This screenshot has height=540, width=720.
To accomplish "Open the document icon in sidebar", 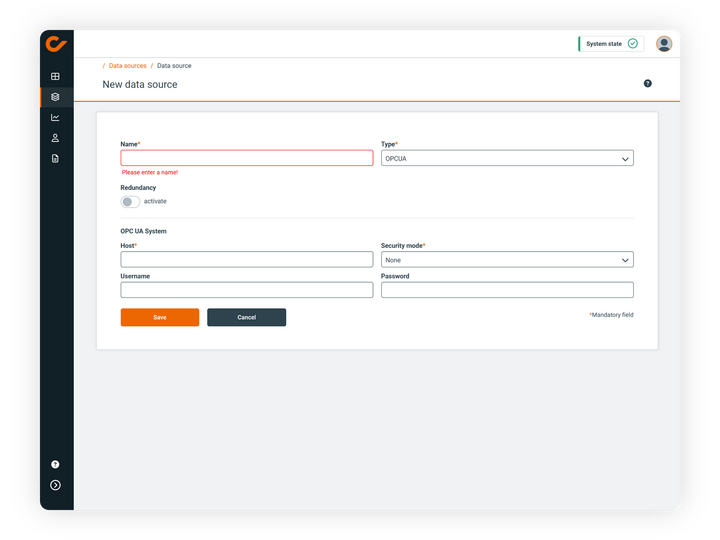I will point(55,158).
